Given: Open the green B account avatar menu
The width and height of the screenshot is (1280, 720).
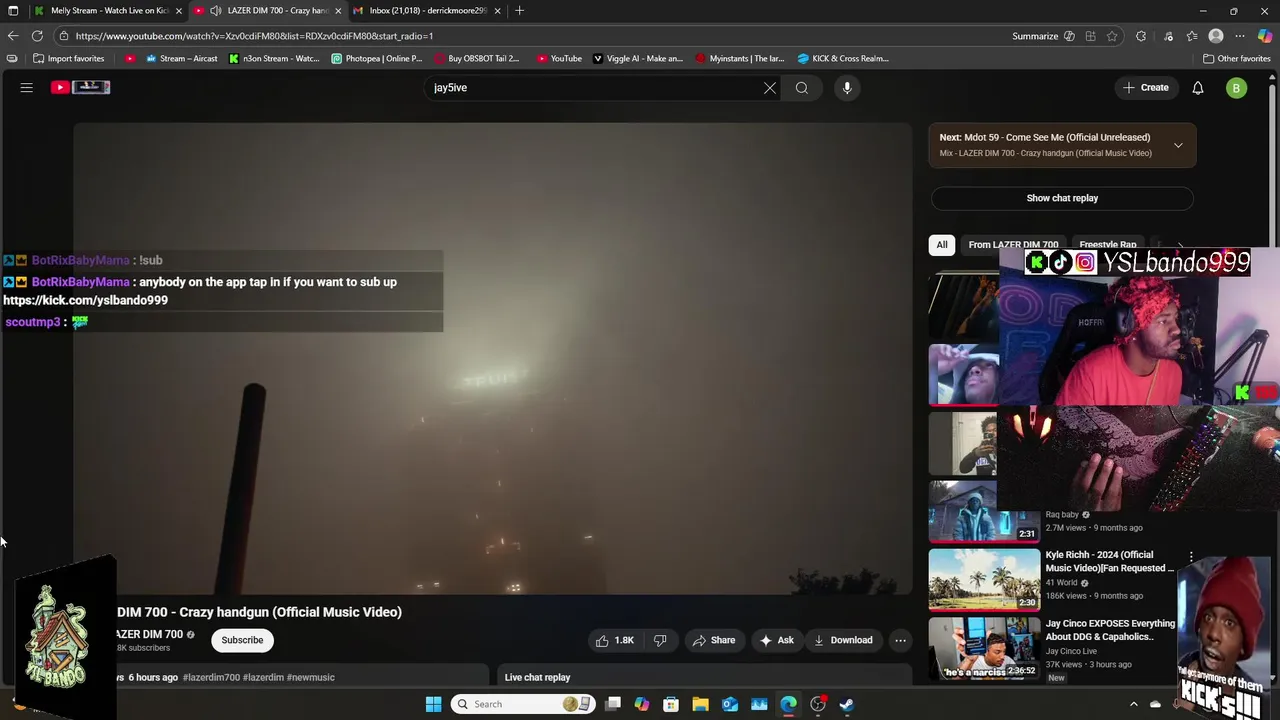Looking at the screenshot, I should click(1237, 88).
